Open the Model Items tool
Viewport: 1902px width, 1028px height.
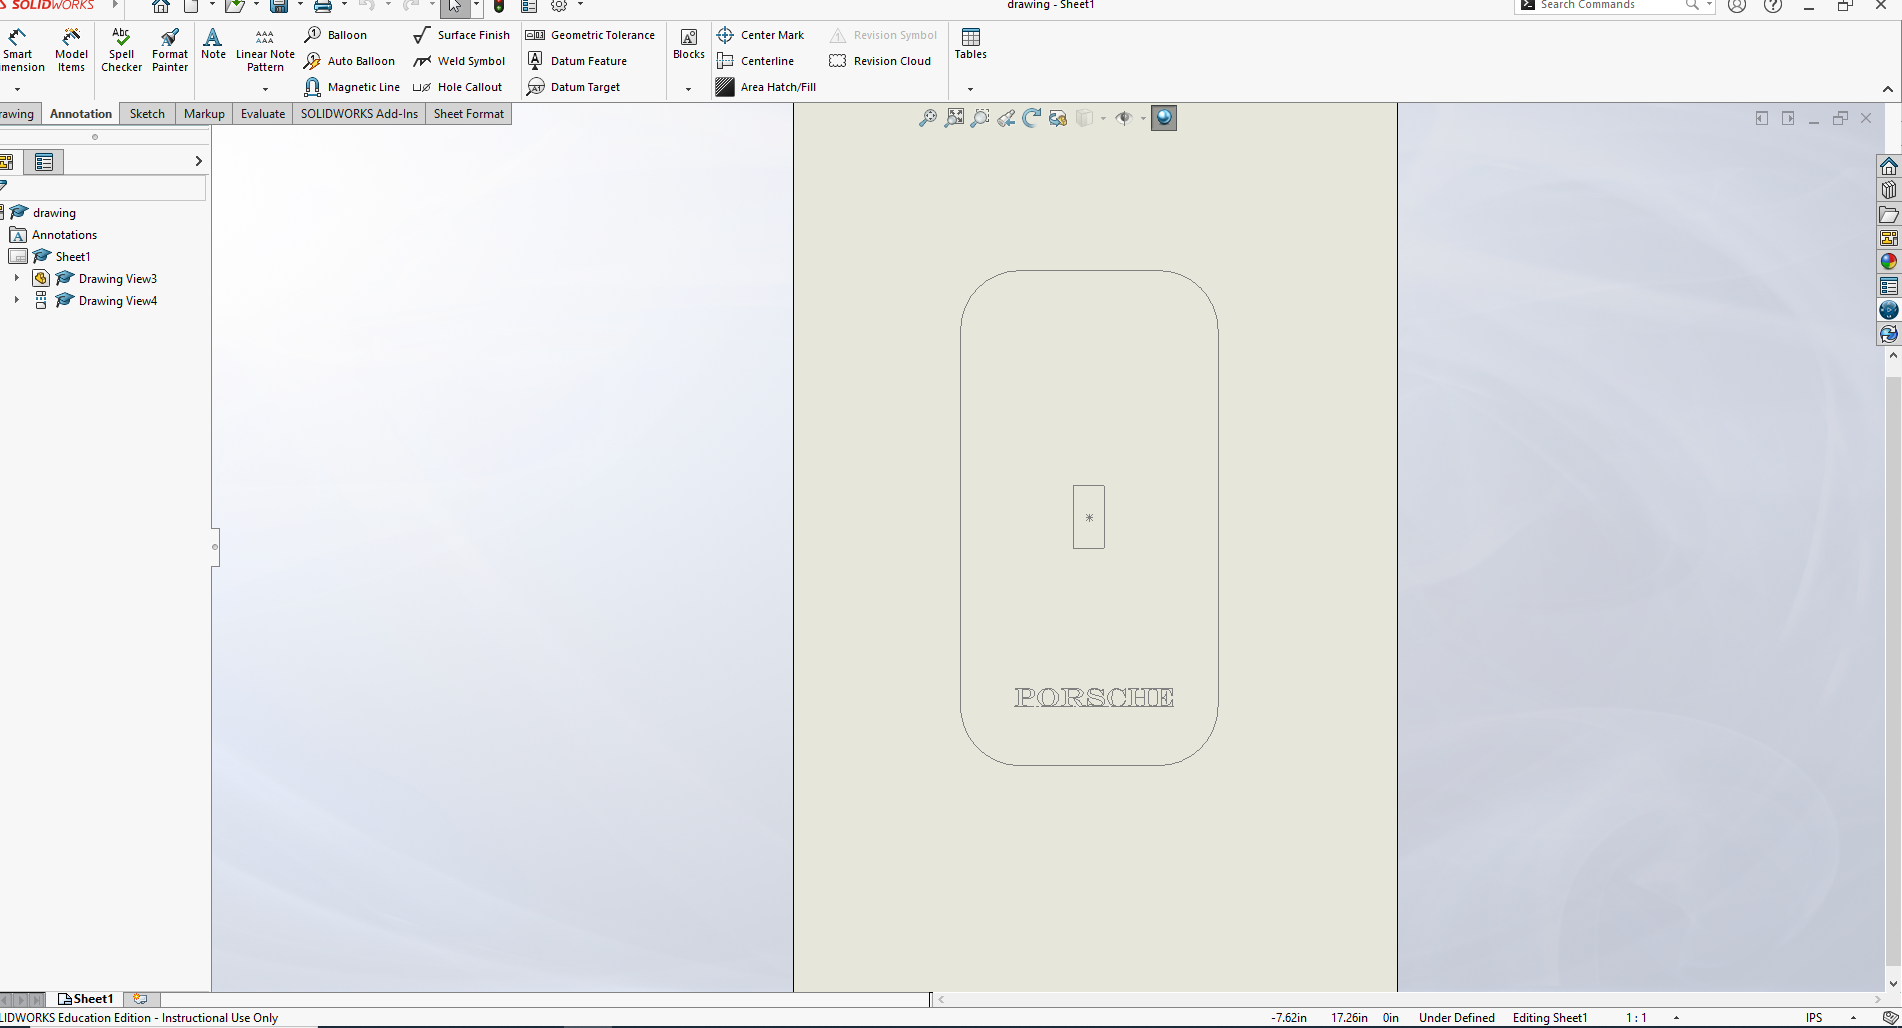coord(71,50)
